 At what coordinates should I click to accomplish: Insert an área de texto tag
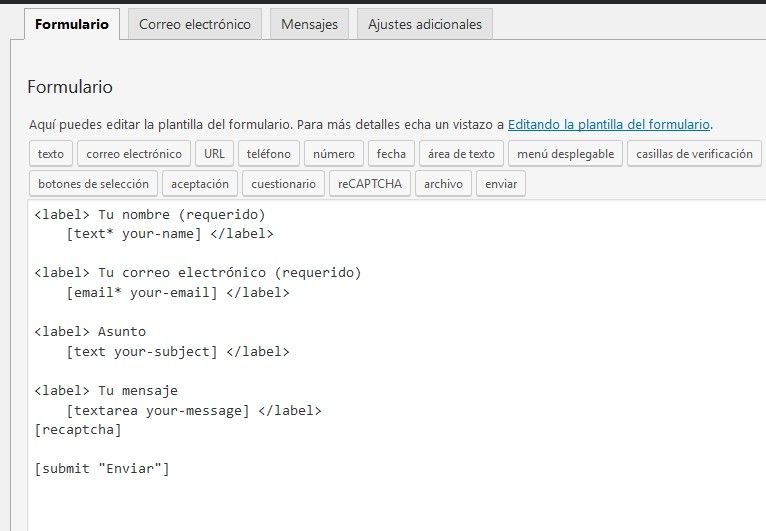point(461,154)
